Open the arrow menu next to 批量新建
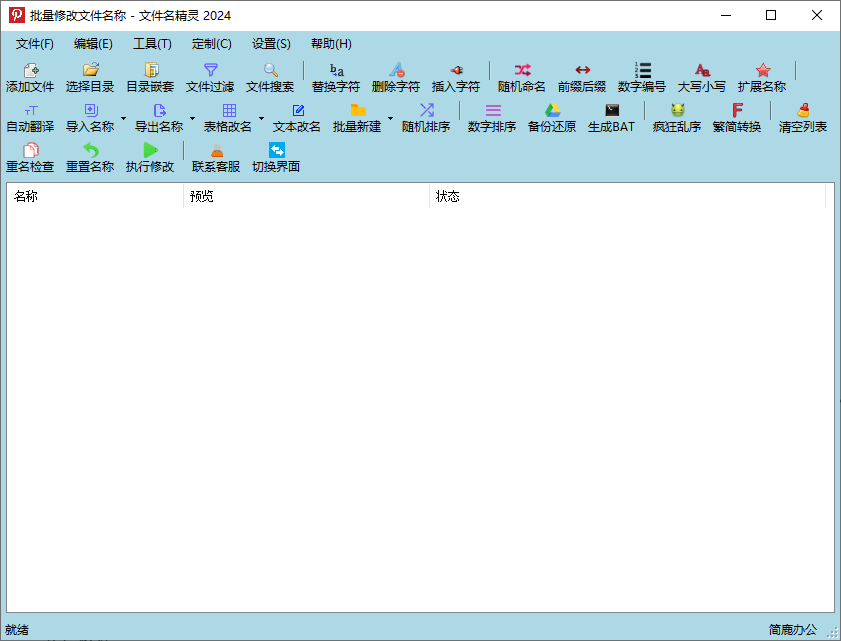 [x=390, y=118]
